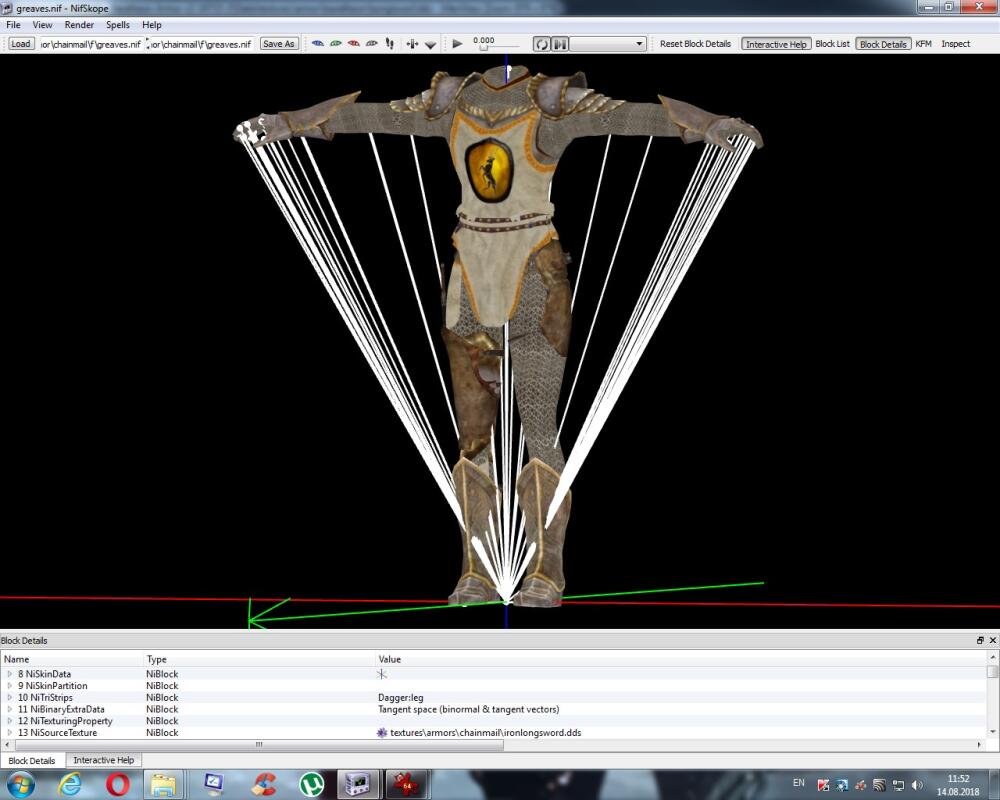Image resolution: width=1000 pixels, height=800 pixels.
Task: Open the View menu
Action: click(x=42, y=25)
